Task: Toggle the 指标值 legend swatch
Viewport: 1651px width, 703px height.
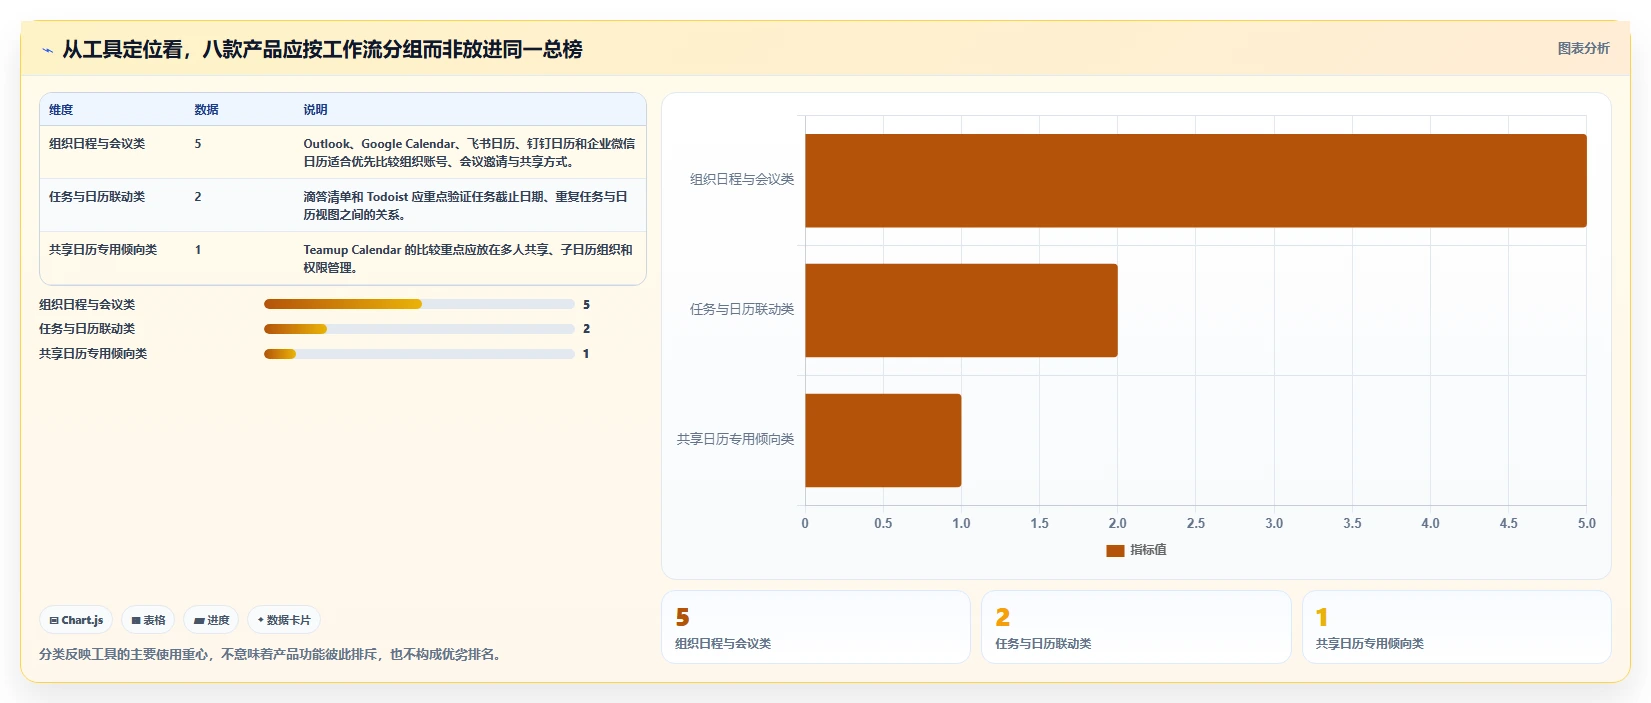Action: click(1115, 551)
